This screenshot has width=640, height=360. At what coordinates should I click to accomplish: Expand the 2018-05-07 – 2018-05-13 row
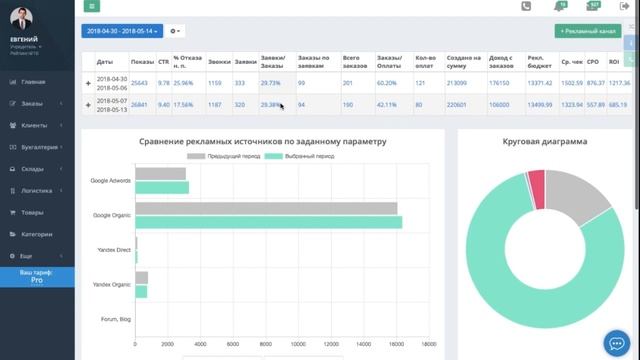point(88,105)
